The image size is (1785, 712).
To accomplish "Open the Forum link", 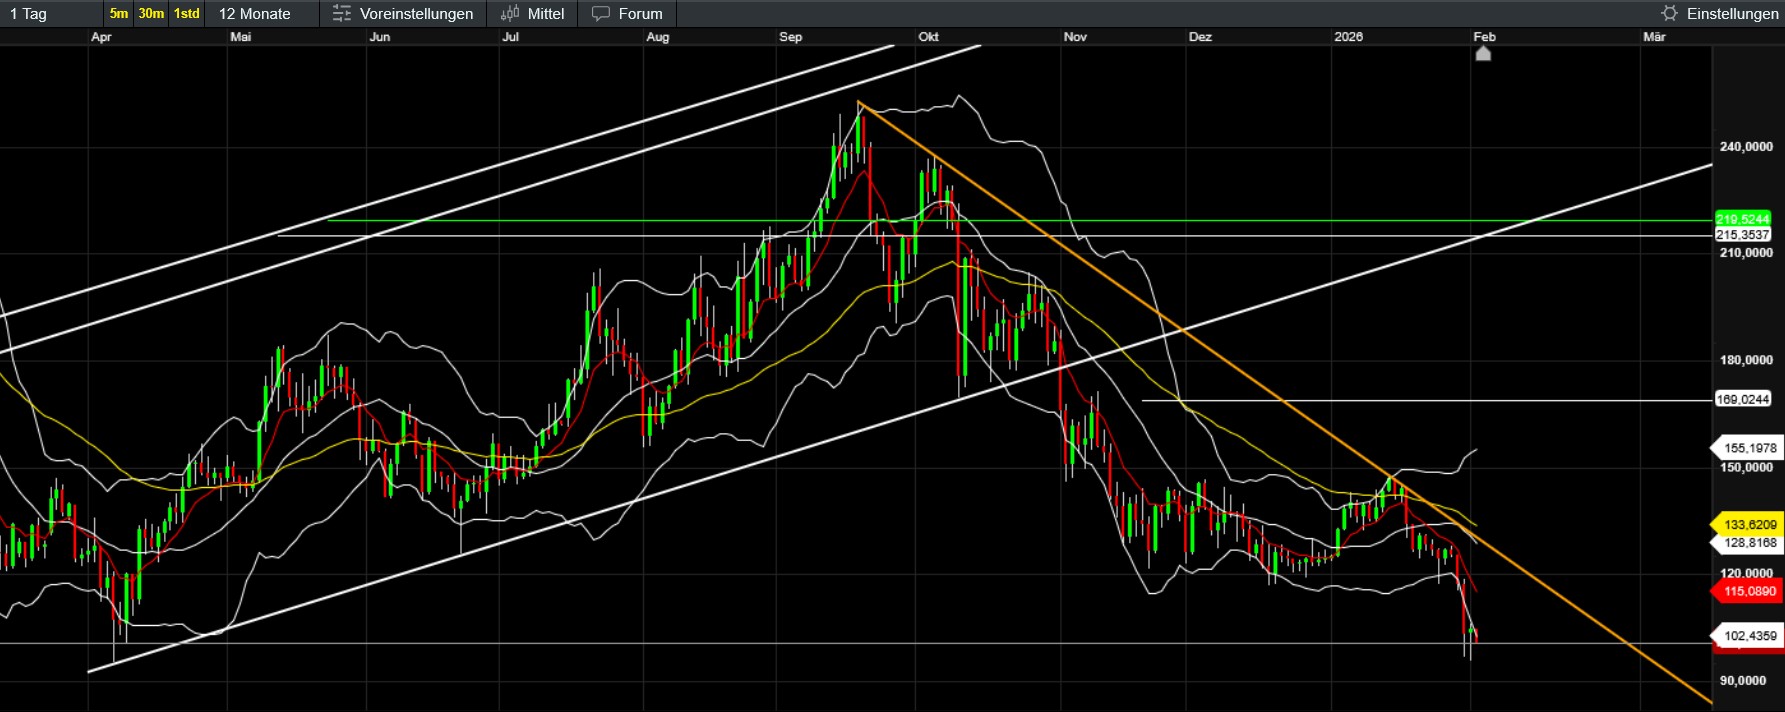I will [x=640, y=14].
